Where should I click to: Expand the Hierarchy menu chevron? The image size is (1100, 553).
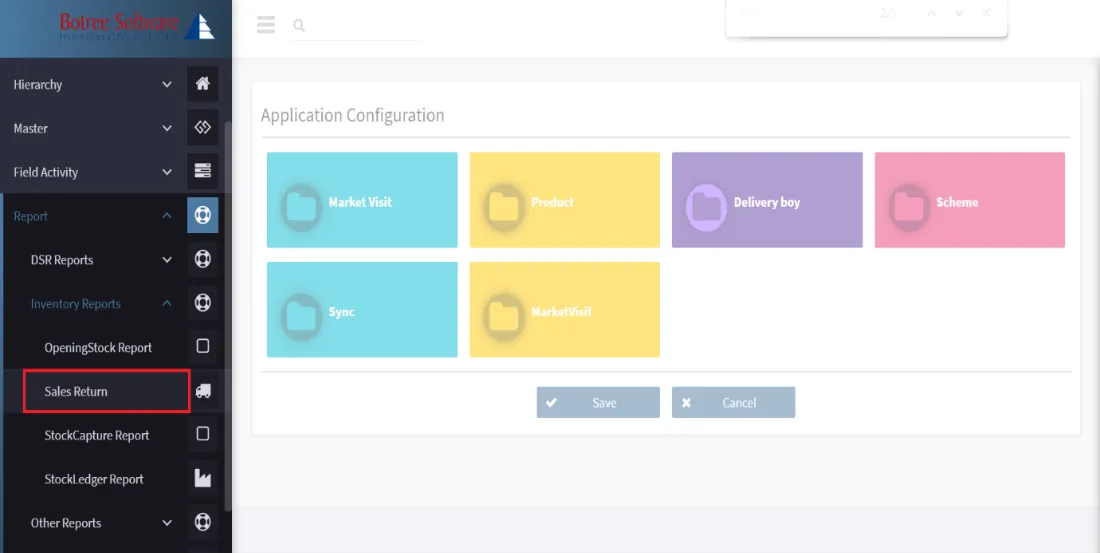167,84
